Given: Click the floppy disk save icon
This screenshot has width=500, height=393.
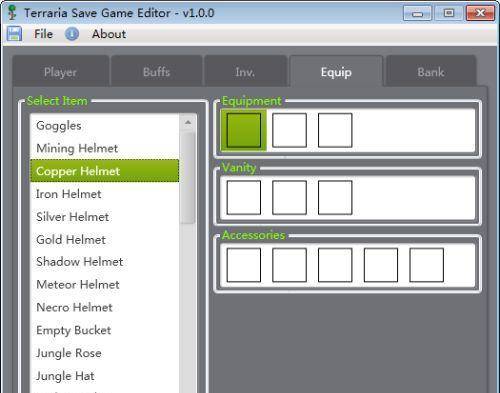Looking at the screenshot, I should (14, 34).
